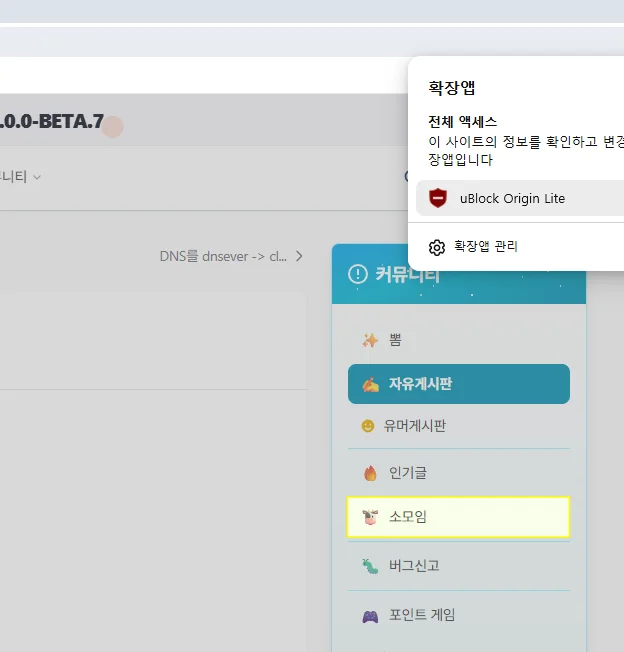
Task: Click the cow icon beside 소모임
Action: pyautogui.click(x=370, y=517)
